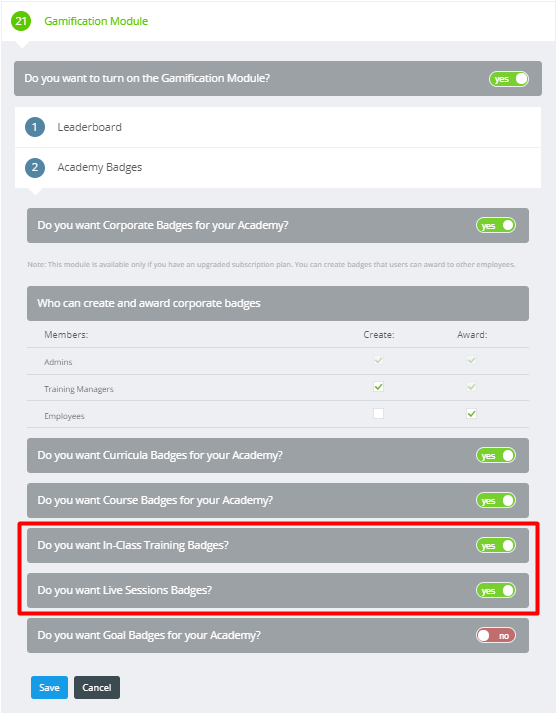Open the Gamification Module heading
This screenshot has width=557, height=713.
[96, 21]
